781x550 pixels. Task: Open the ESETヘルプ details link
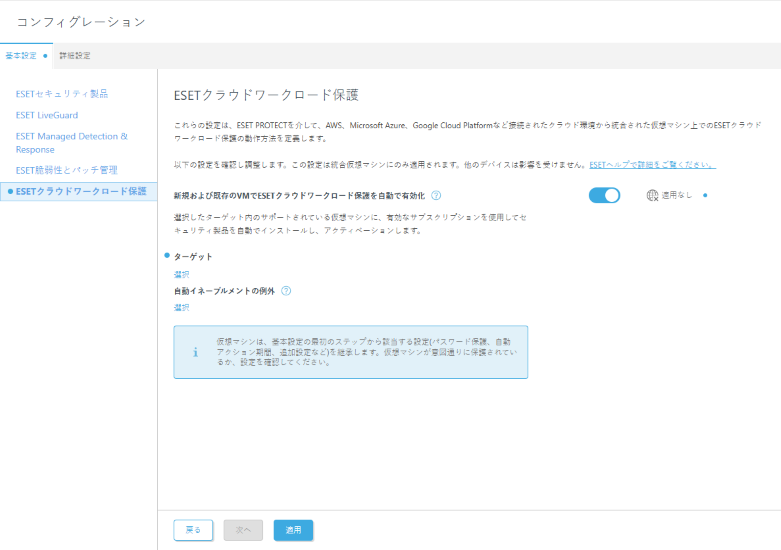coord(652,164)
